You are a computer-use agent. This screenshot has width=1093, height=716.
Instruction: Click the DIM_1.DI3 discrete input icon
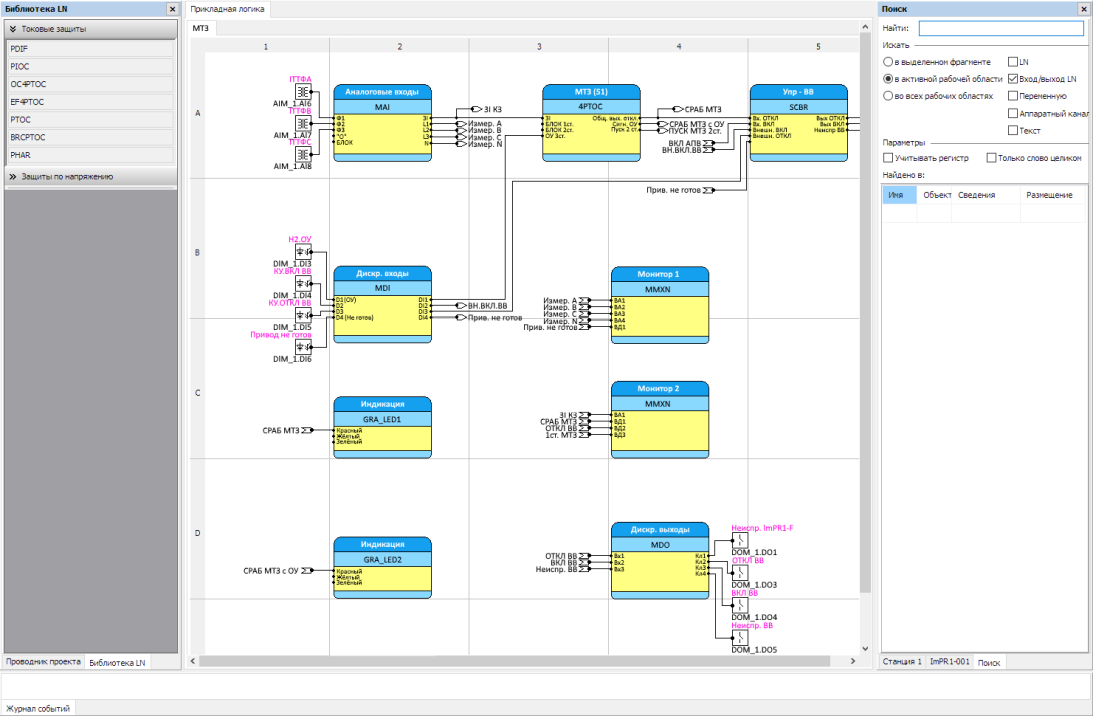coord(302,252)
